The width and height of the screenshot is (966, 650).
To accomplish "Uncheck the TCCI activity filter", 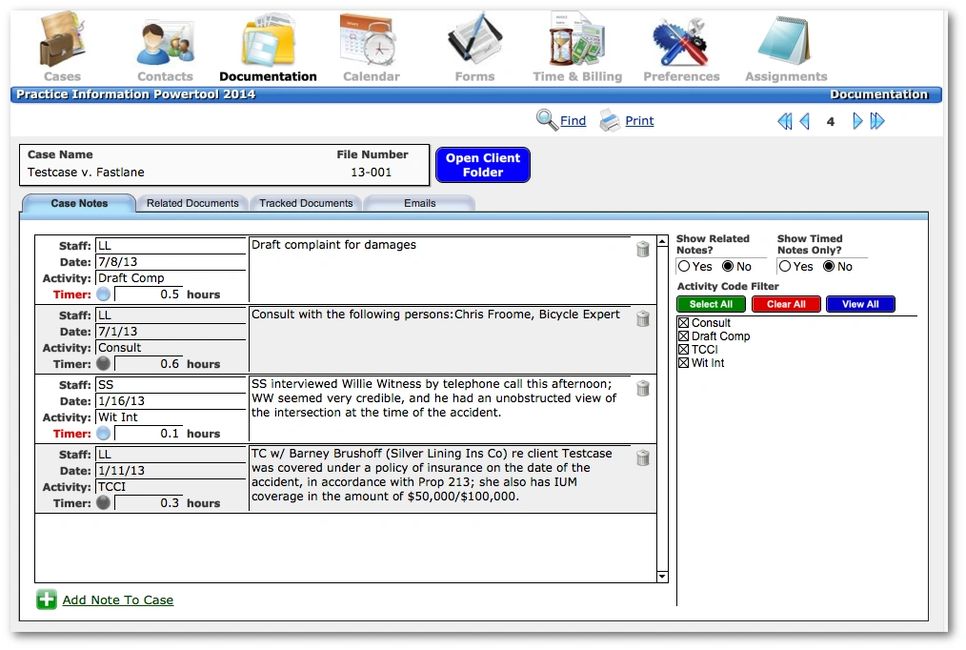I will point(683,351).
